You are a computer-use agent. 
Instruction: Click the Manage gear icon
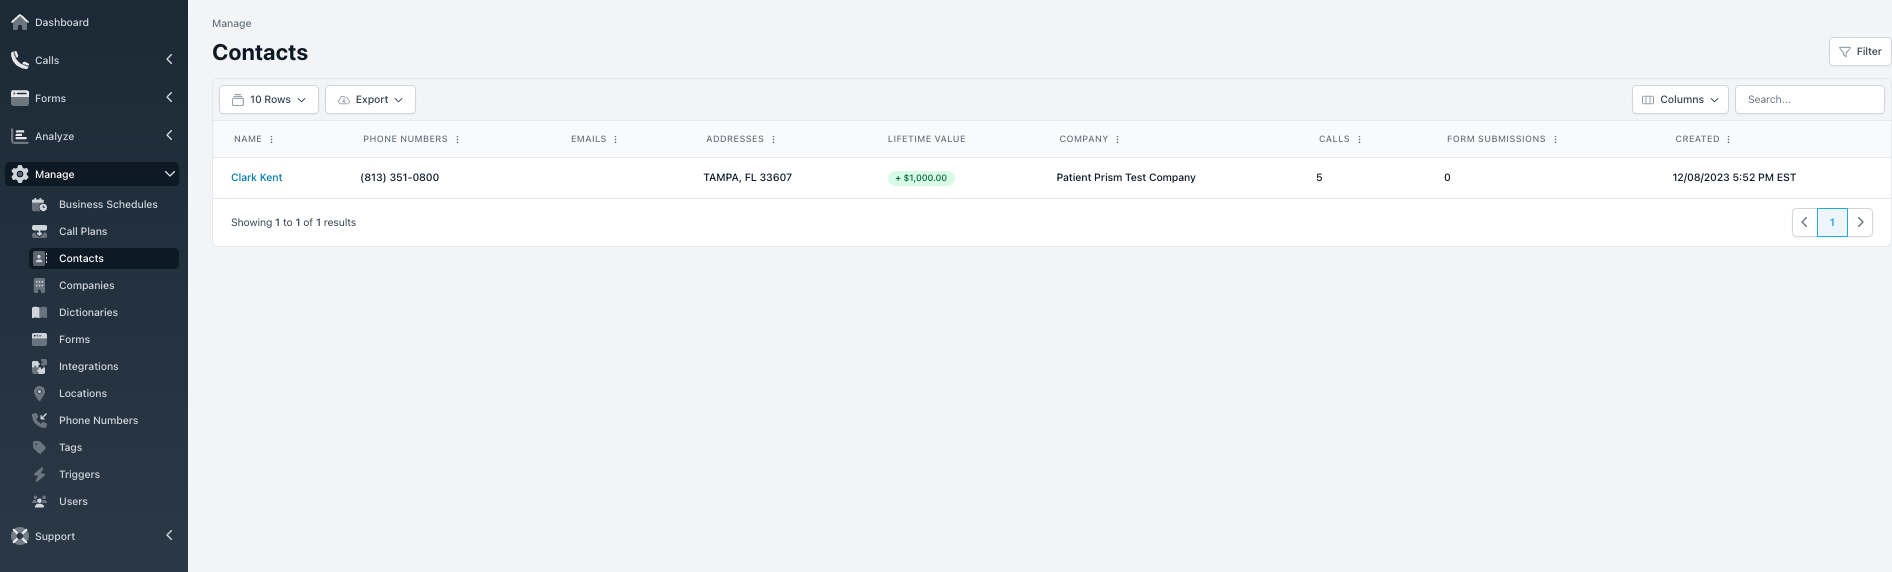(x=20, y=174)
